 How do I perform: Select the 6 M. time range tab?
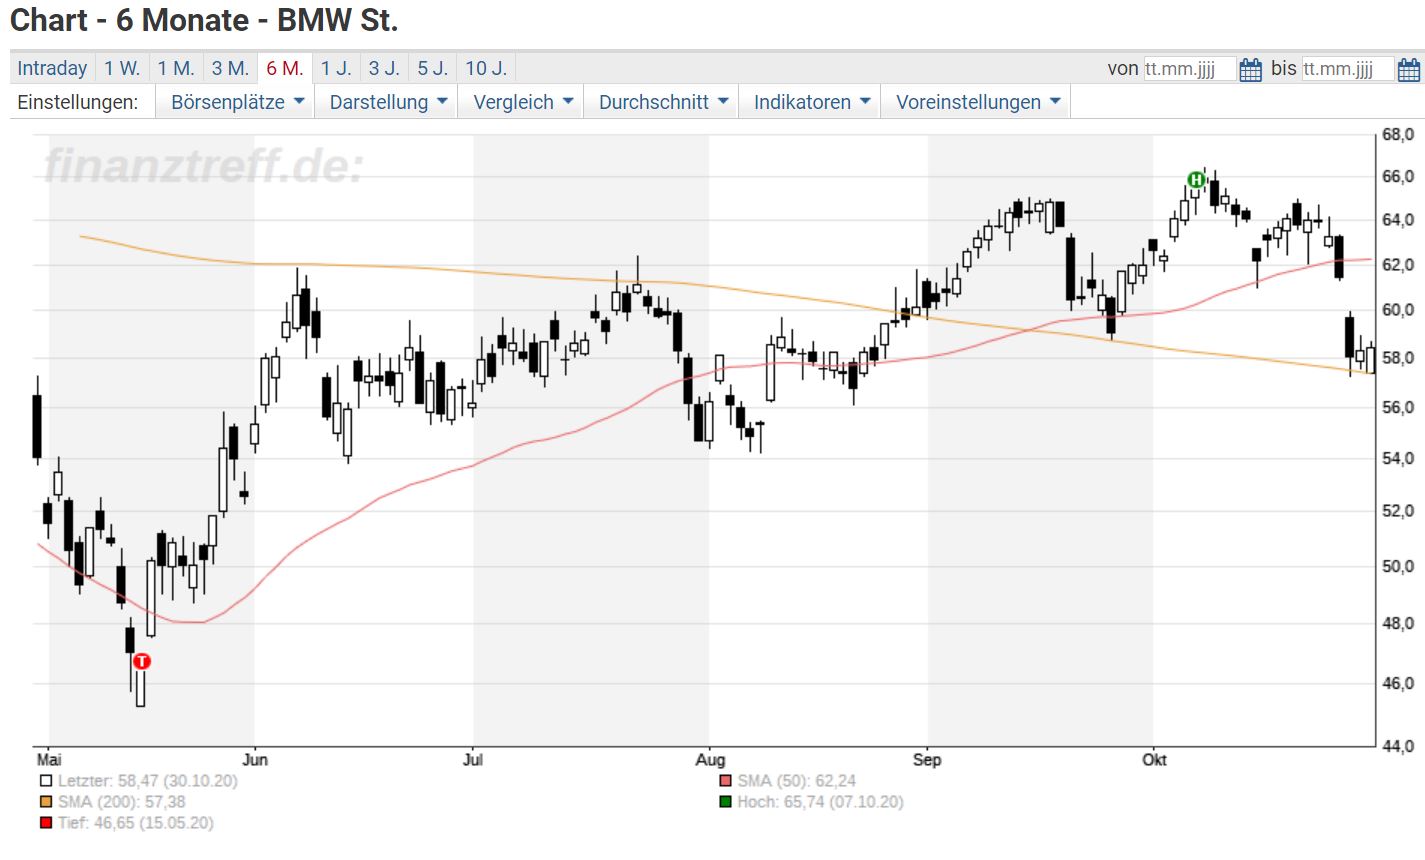pyautogui.click(x=285, y=68)
